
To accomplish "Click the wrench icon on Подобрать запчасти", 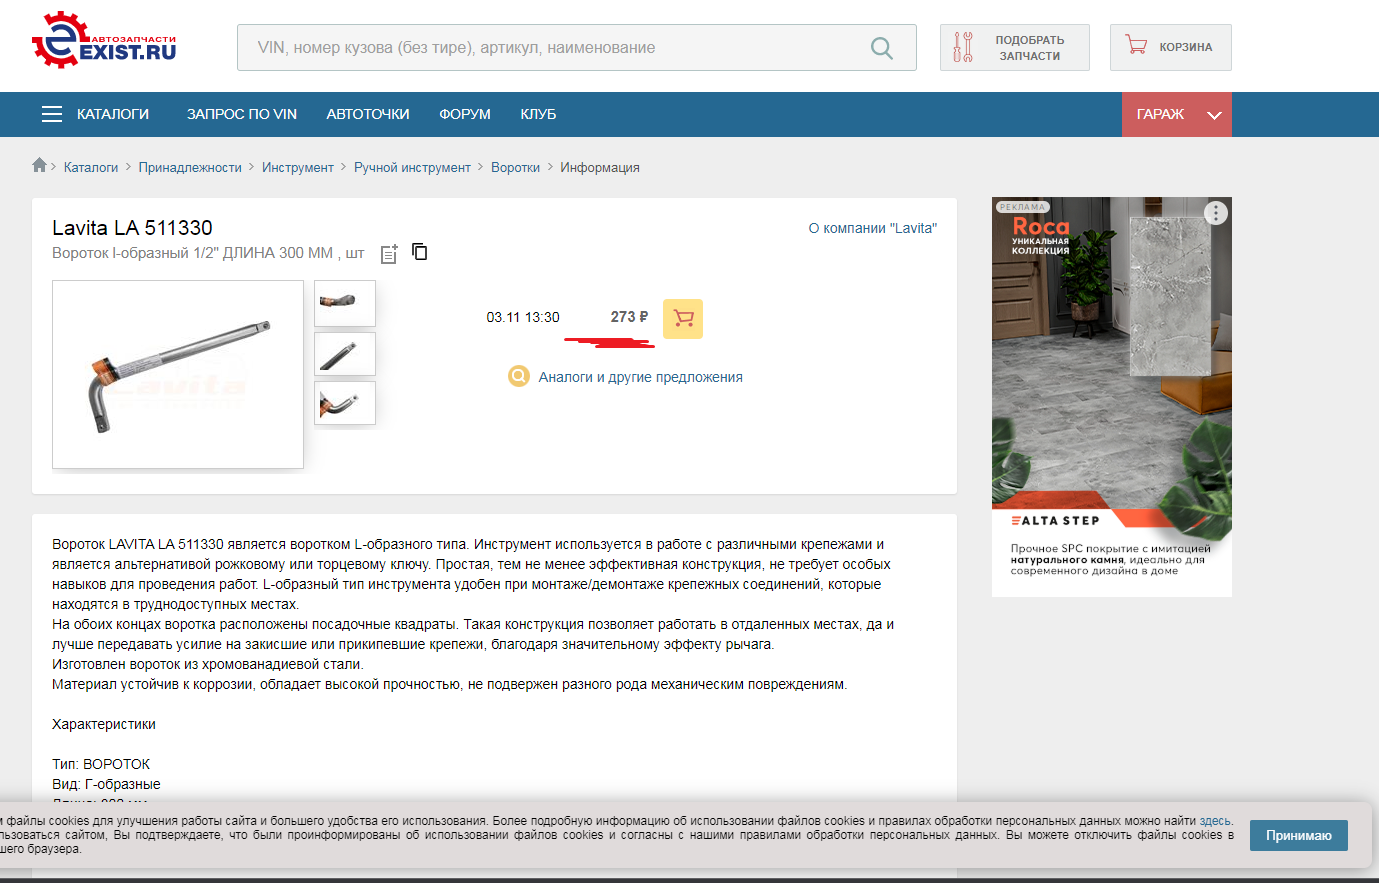I will point(962,47).
